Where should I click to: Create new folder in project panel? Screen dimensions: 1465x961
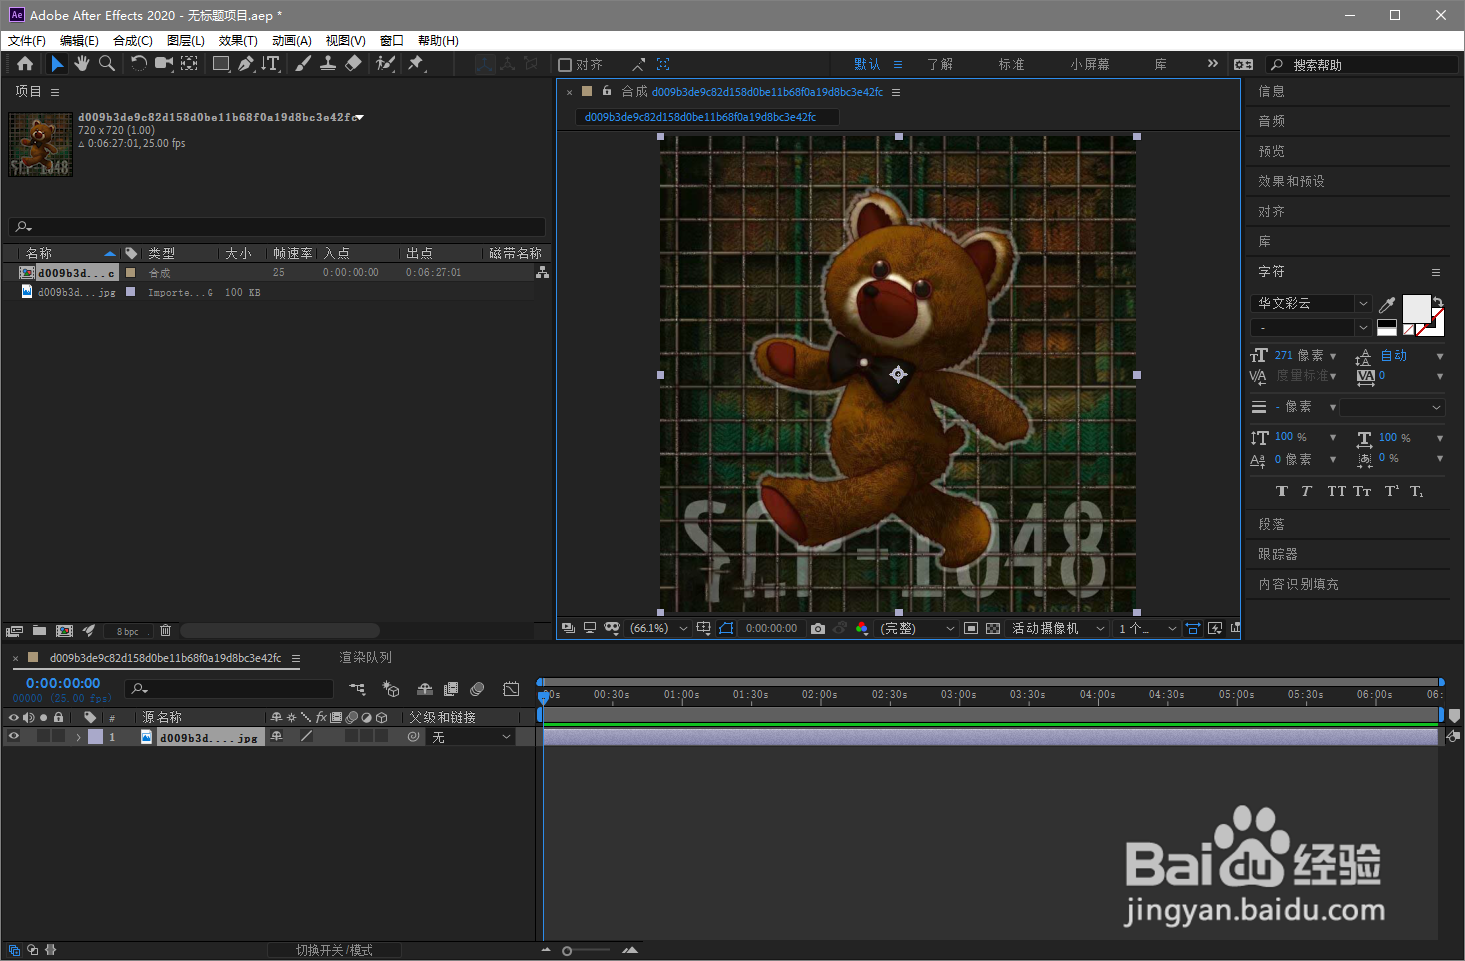[x=39, y=631]
